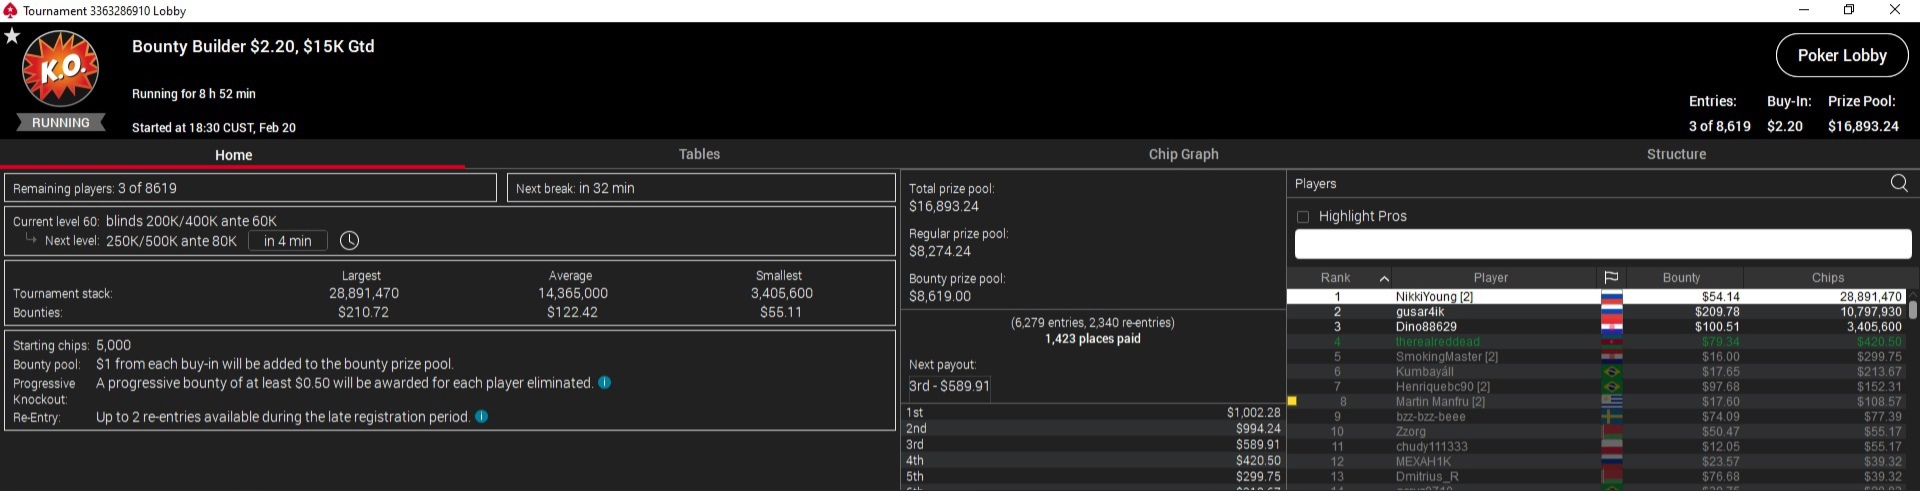Screen dimensions: 1920x491
Task: Sort players by country flag column
Action: (x=1611, y=278)
